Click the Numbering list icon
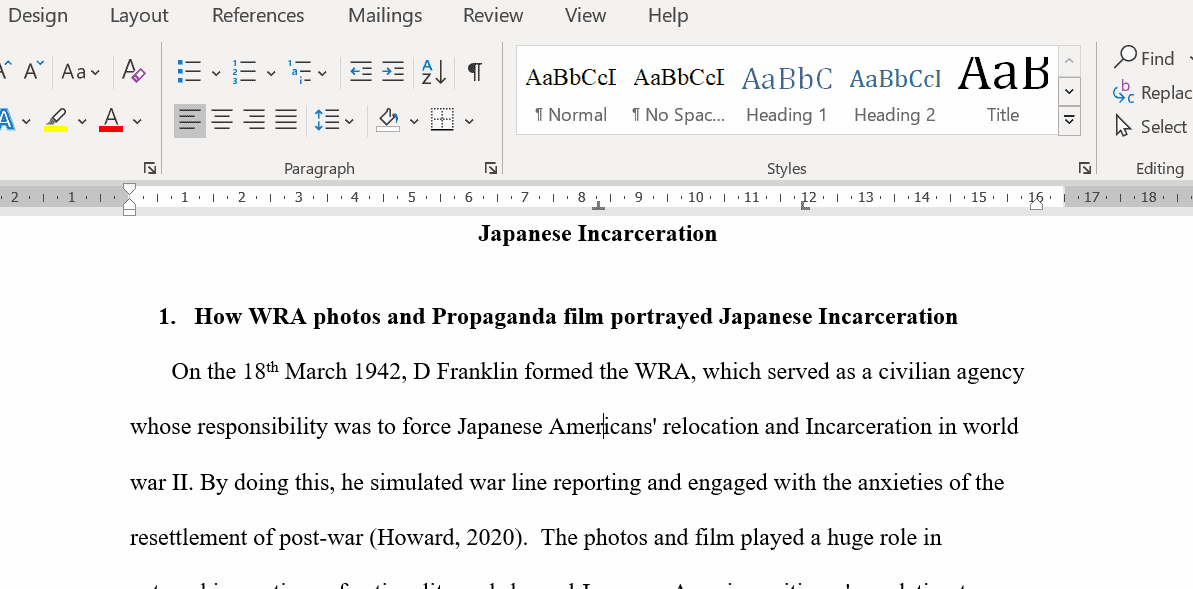This screenshot has height=589, width=1193. pyautogui.click(x=243, y=72)
